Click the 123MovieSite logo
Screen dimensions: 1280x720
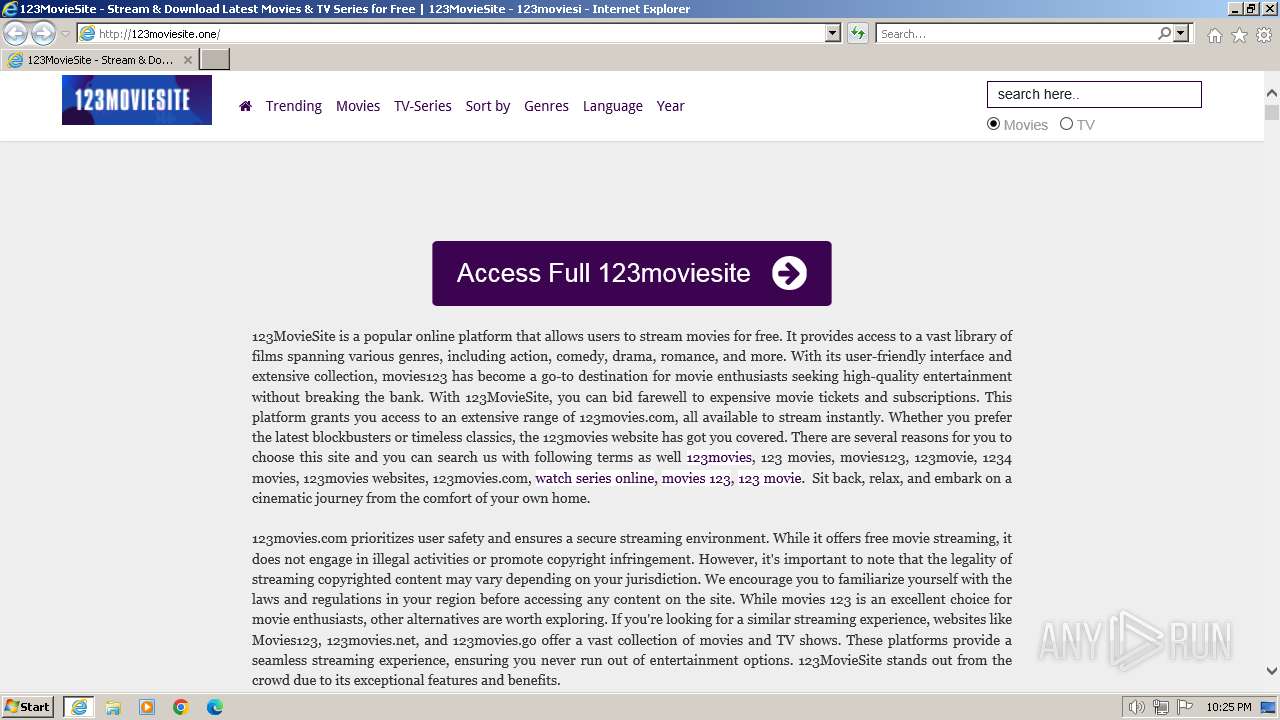(x=137, y=100)
